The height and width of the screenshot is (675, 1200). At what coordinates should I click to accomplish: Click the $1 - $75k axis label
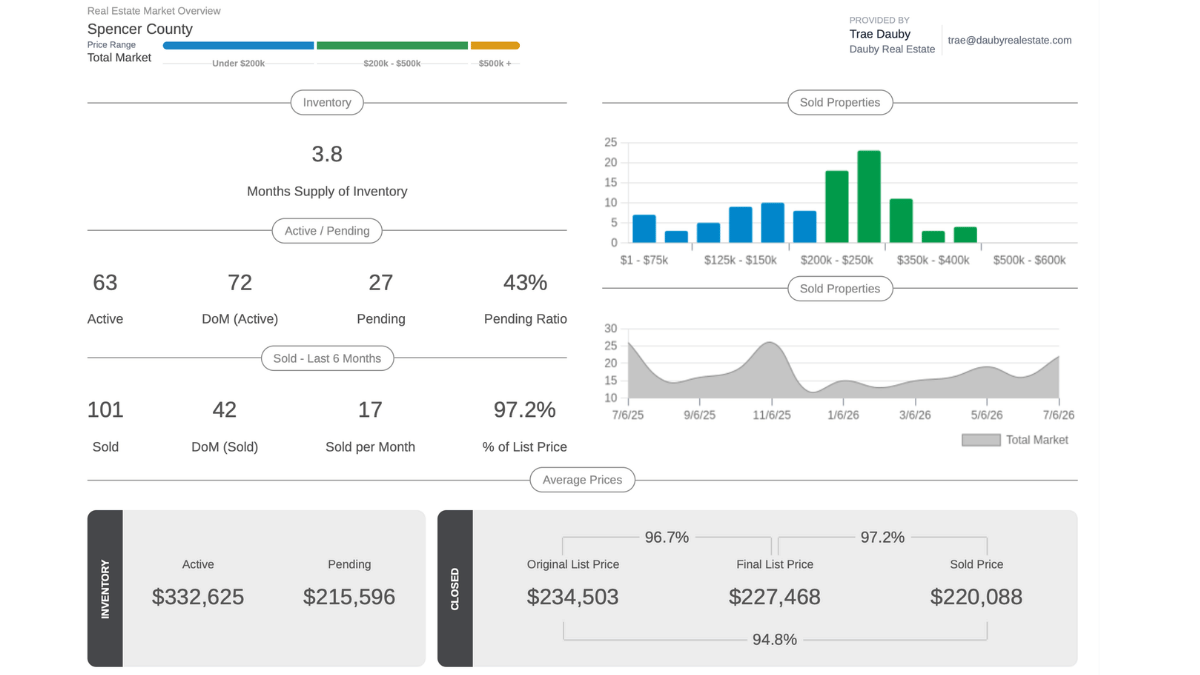(x=644, y=260)
